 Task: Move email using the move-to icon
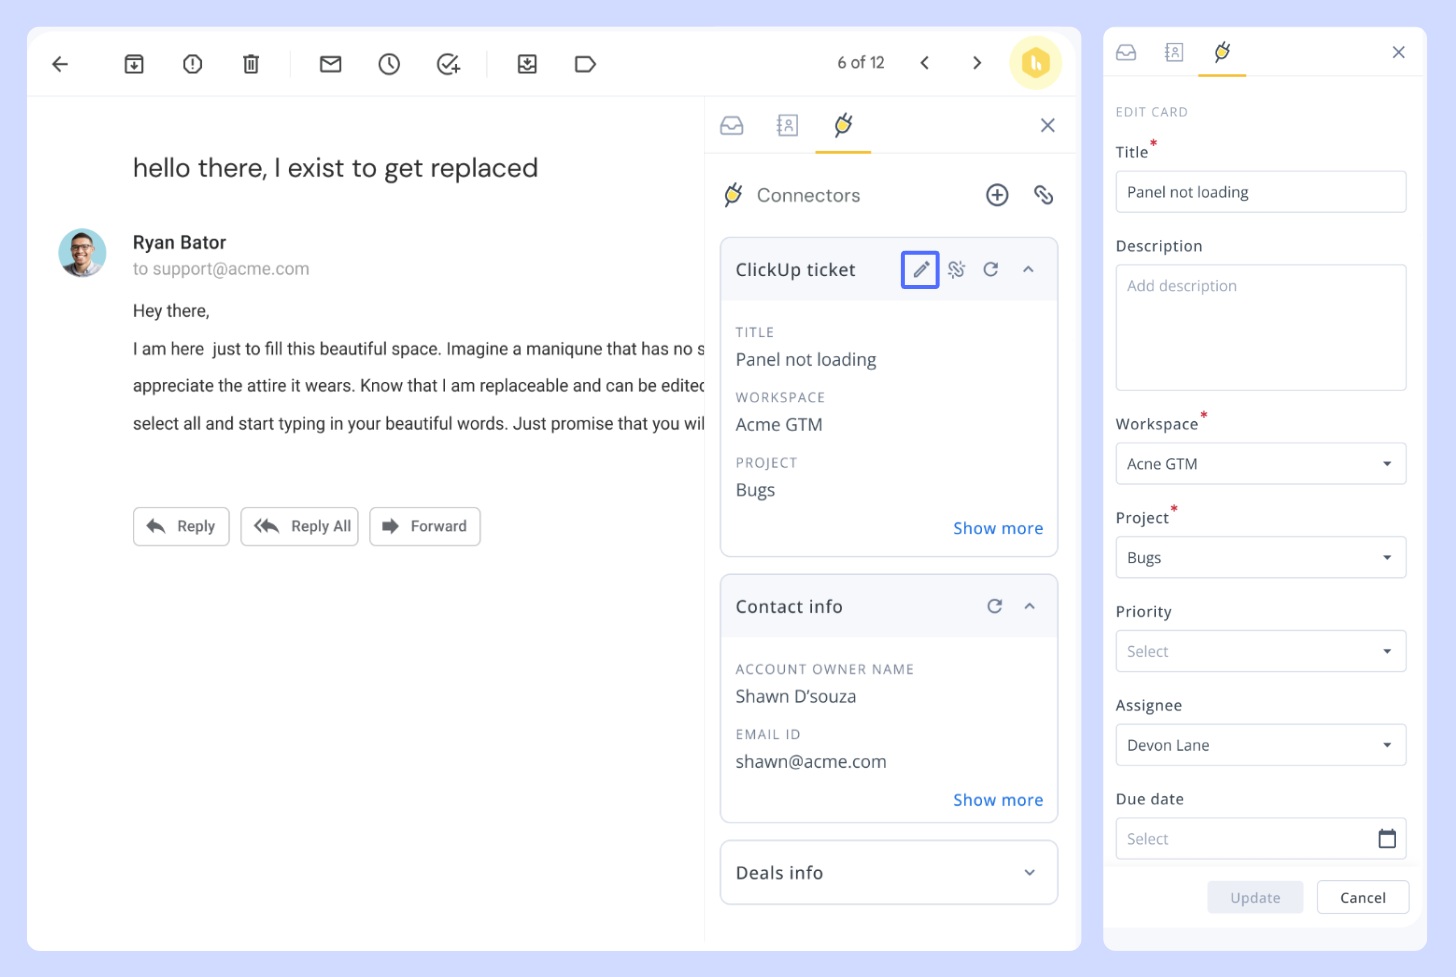coord(527,64)
